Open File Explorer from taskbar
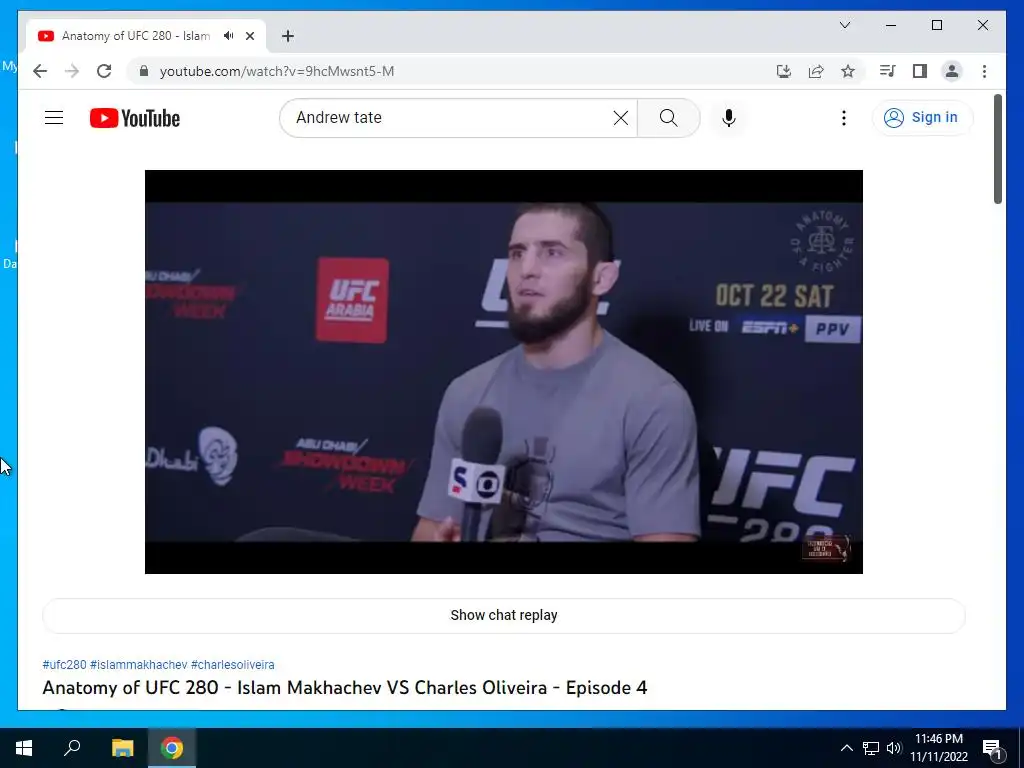Viewport: 1024px width, 768px height. click(122, 748)
